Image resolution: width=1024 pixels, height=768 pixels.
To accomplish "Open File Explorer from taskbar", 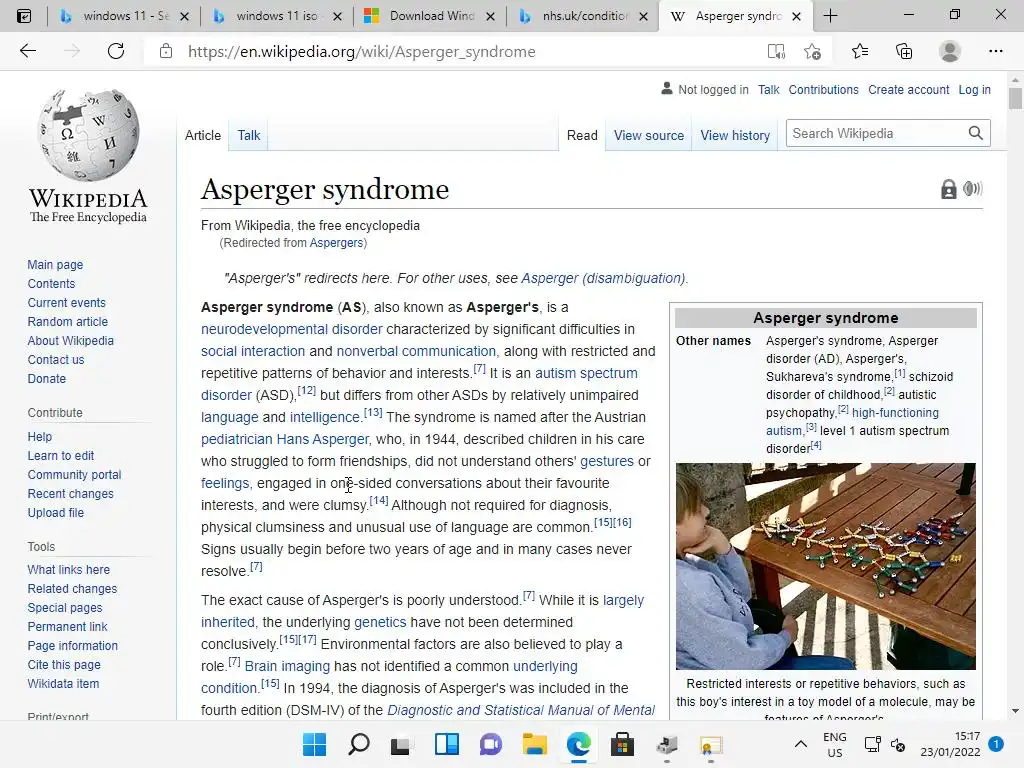I will point(535,744).
